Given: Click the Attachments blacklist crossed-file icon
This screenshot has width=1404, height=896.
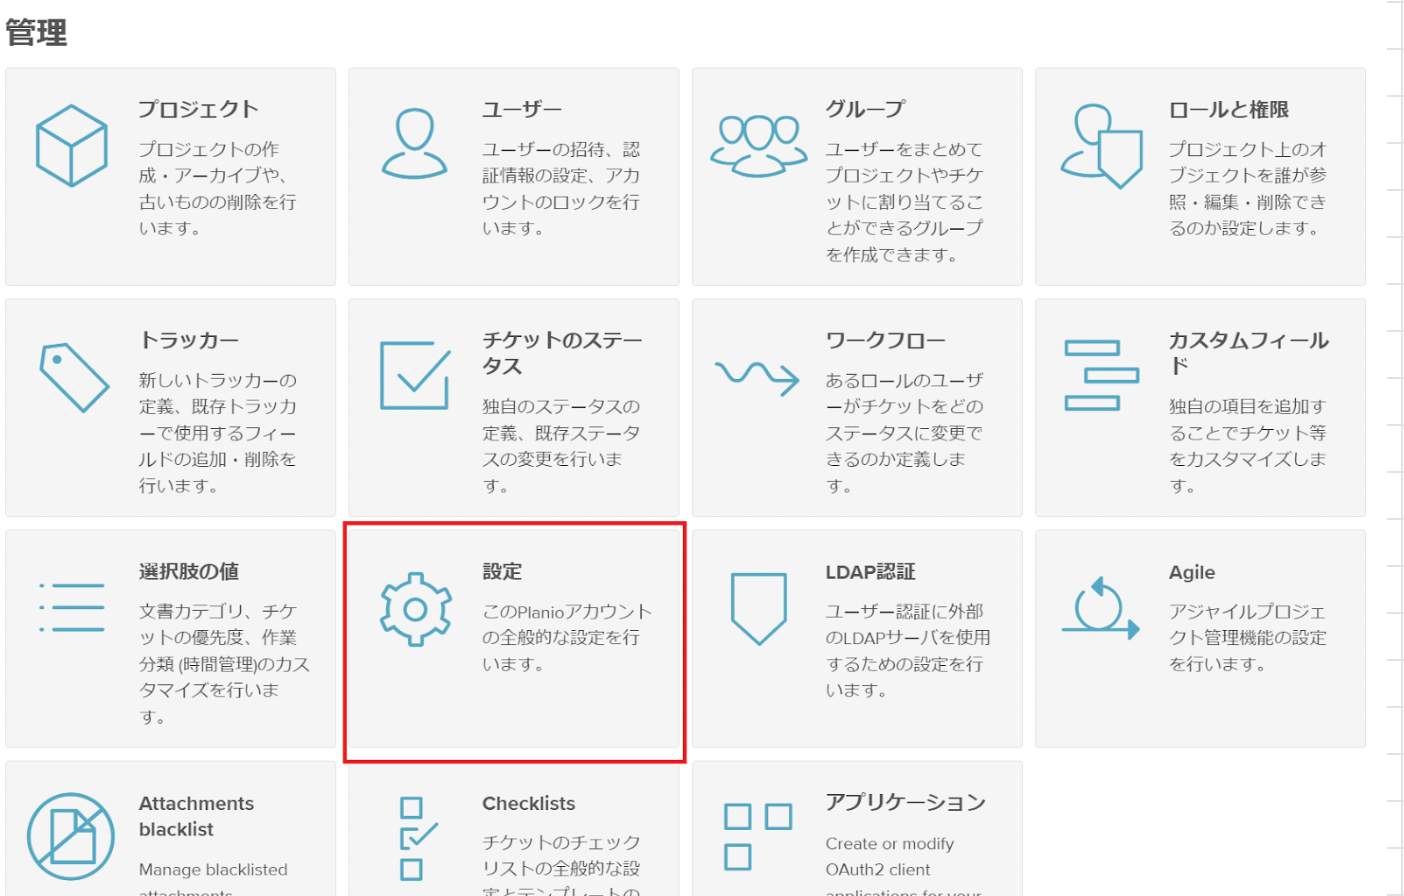Looking at the screenshot, I should point(71,836).
